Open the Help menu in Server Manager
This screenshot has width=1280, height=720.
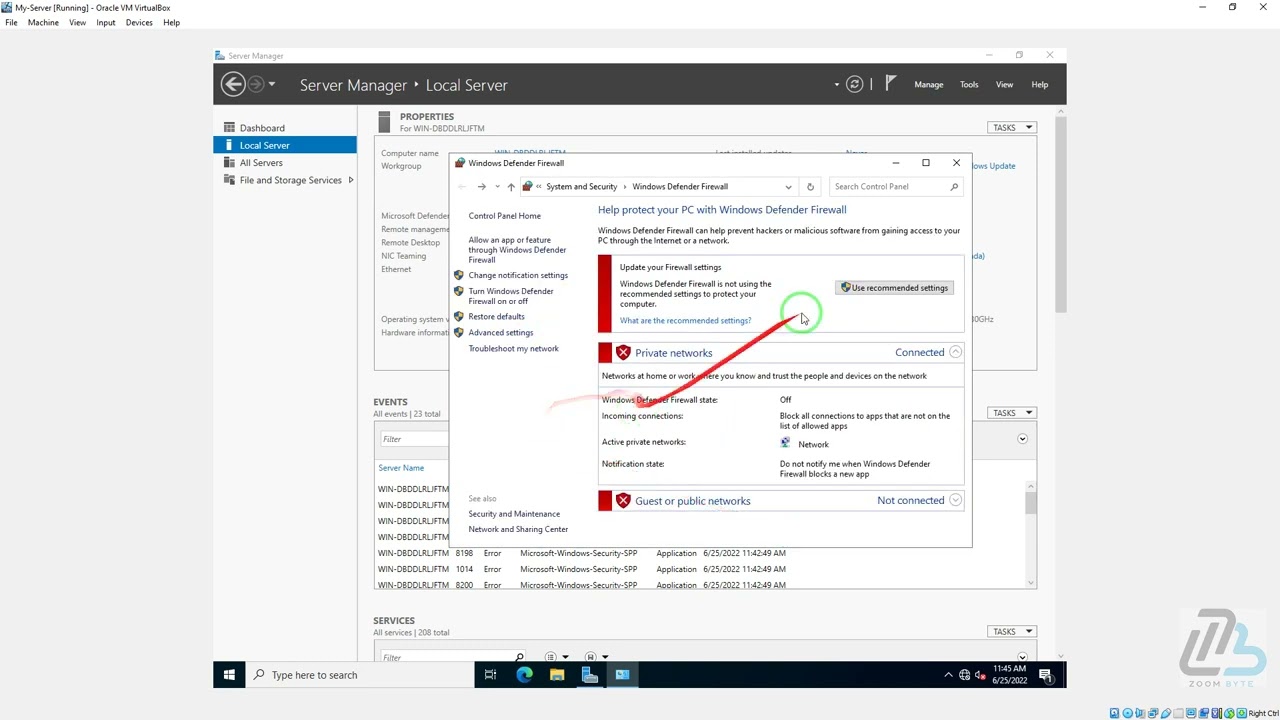[1040, 85]
